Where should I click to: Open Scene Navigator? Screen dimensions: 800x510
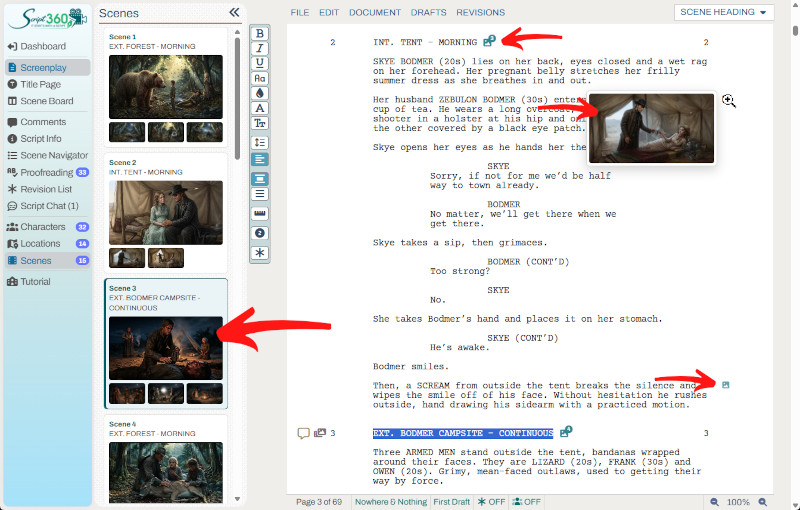(47, 155)
